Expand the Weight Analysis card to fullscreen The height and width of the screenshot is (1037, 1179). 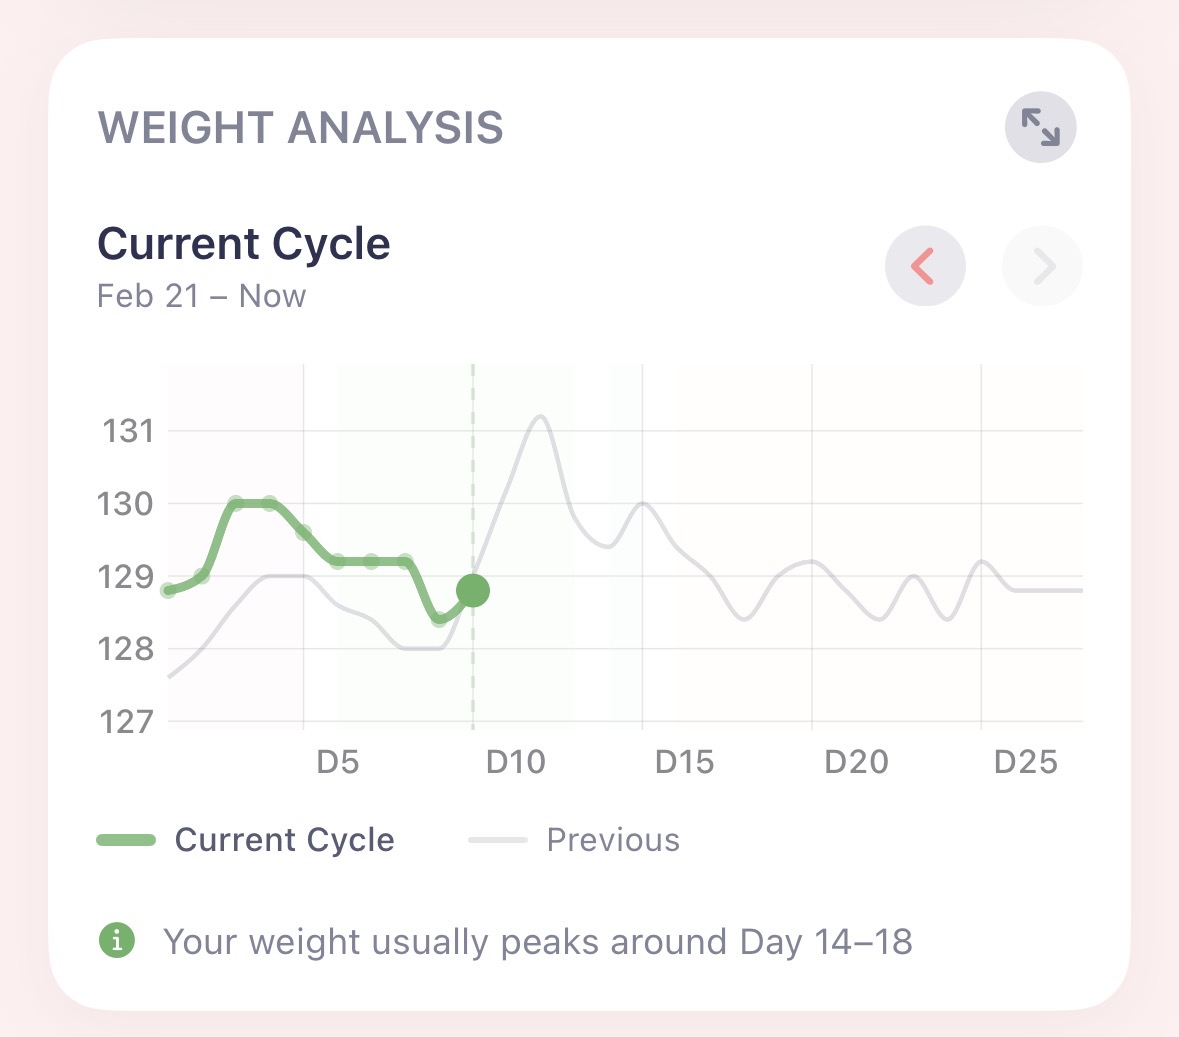click(1040, 127)
